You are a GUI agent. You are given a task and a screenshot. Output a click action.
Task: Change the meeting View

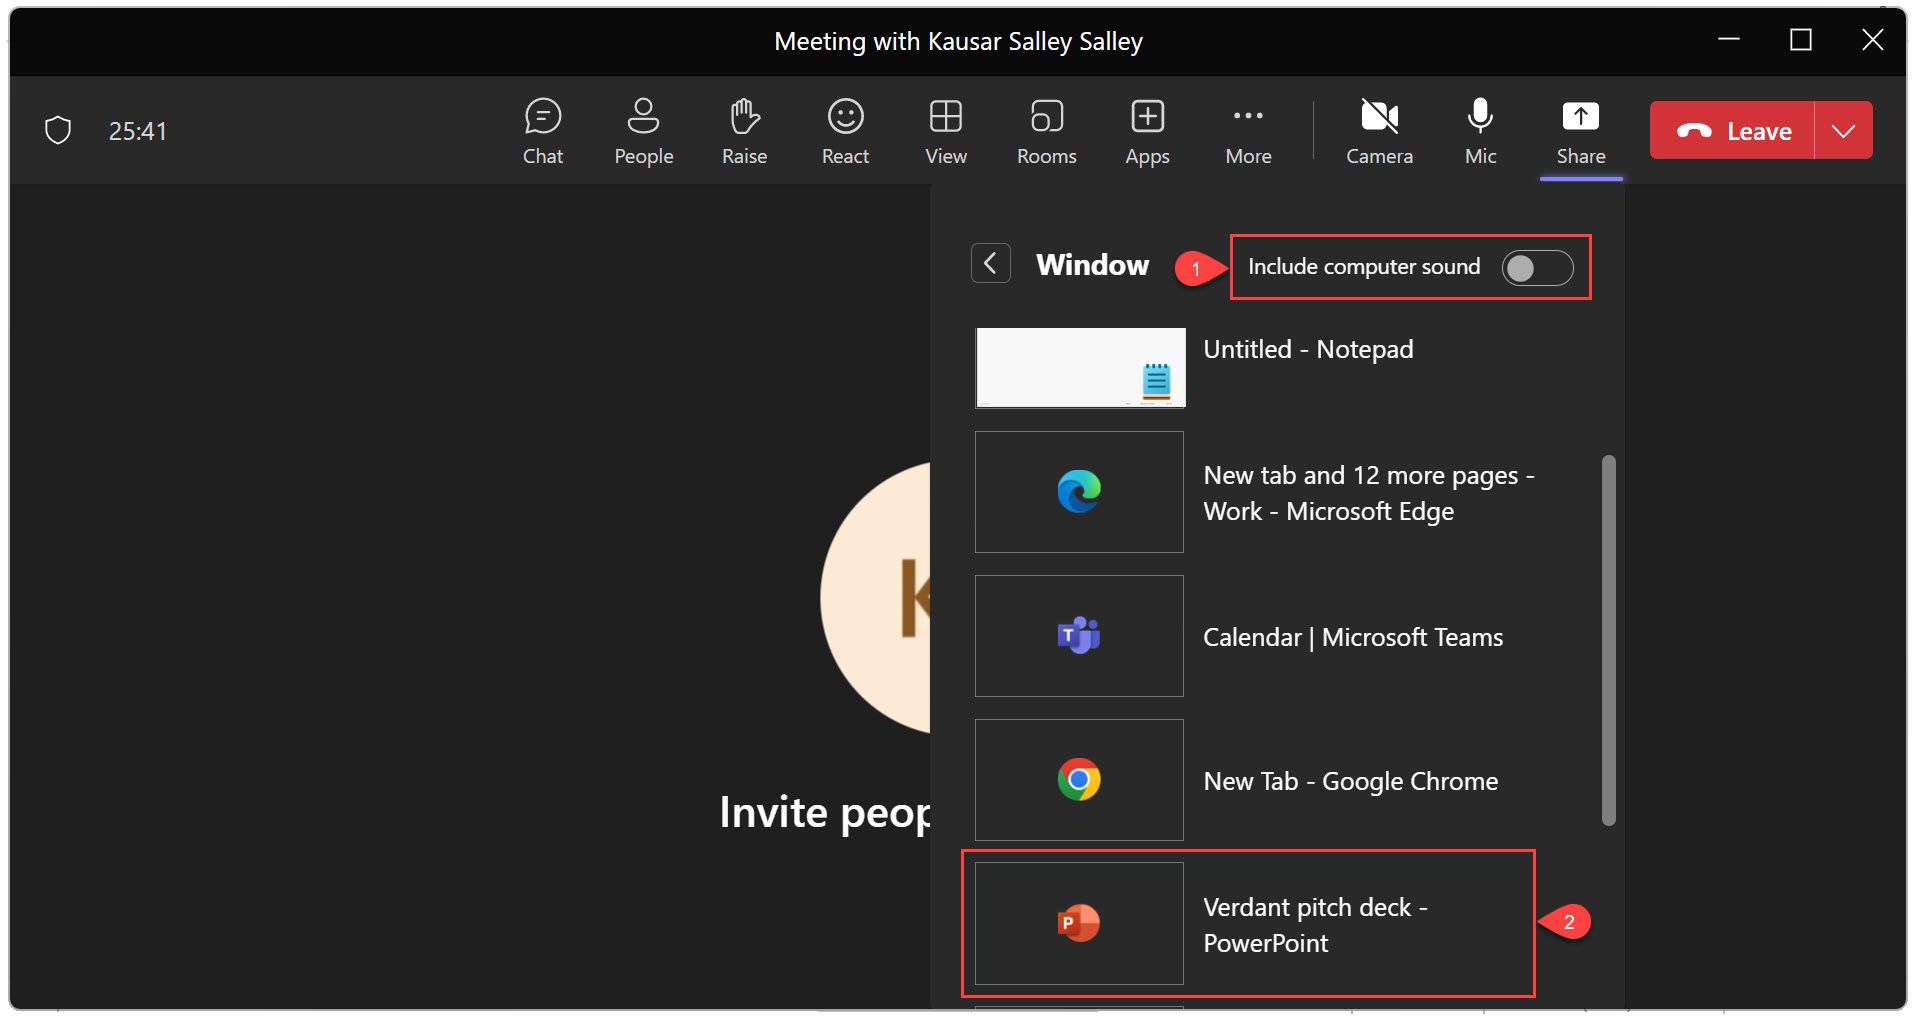pos(944,130)
